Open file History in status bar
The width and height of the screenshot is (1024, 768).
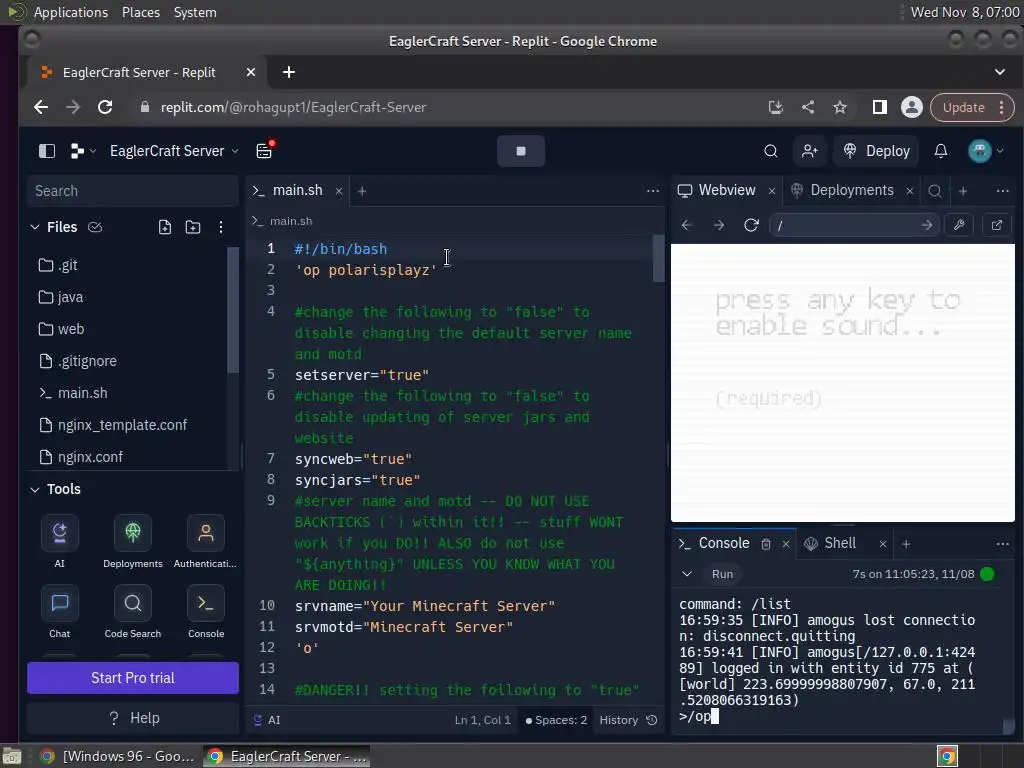(x=628, y=720)
